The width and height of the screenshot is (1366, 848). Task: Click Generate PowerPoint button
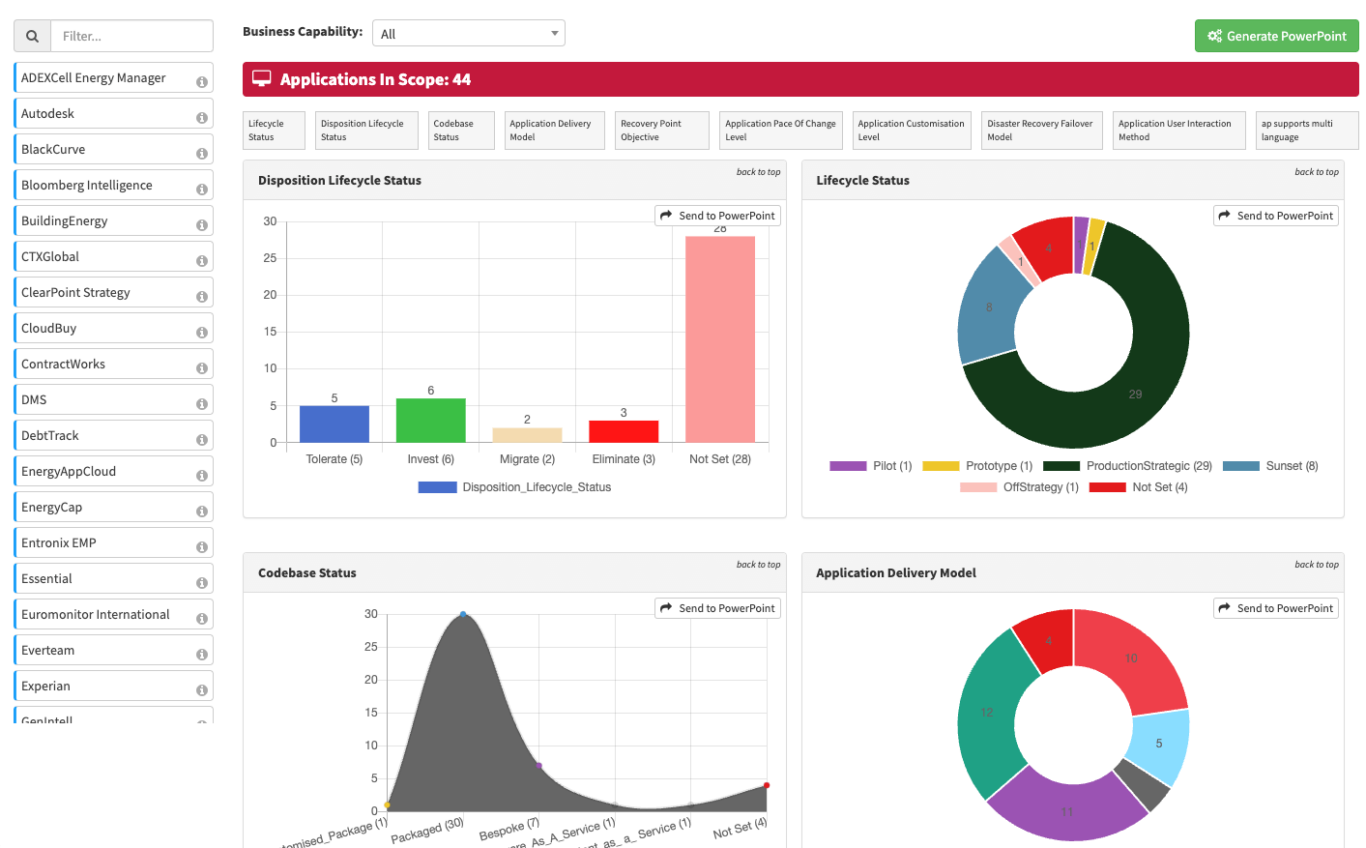[x=1277, y=36]
